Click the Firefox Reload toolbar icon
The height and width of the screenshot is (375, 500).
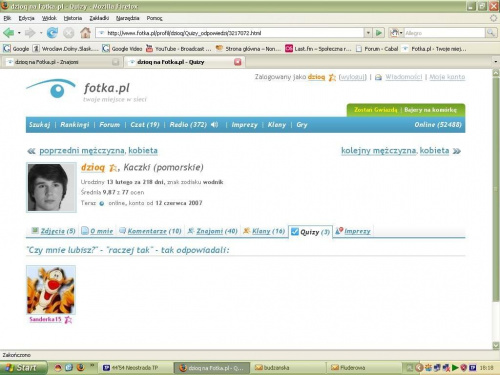[x=52, y=33]
